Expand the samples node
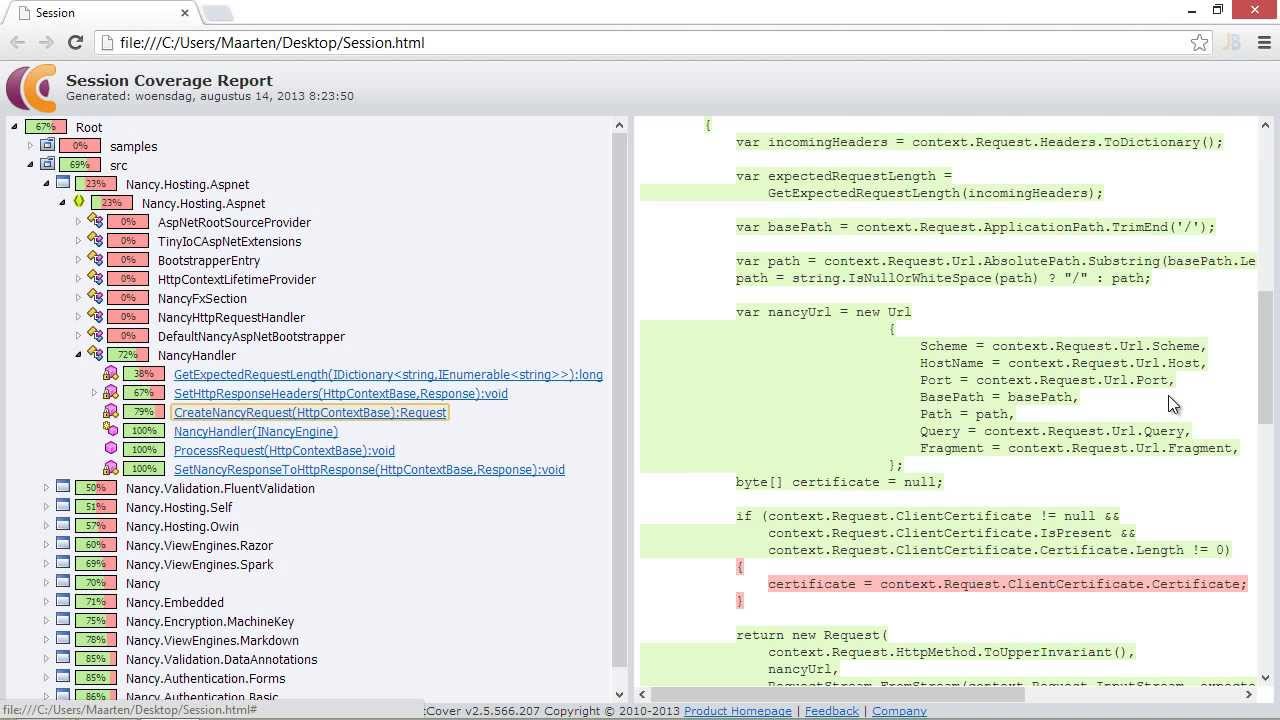Image resolution: width=1280 pixels, height=720 pixels. pos(30,146)
